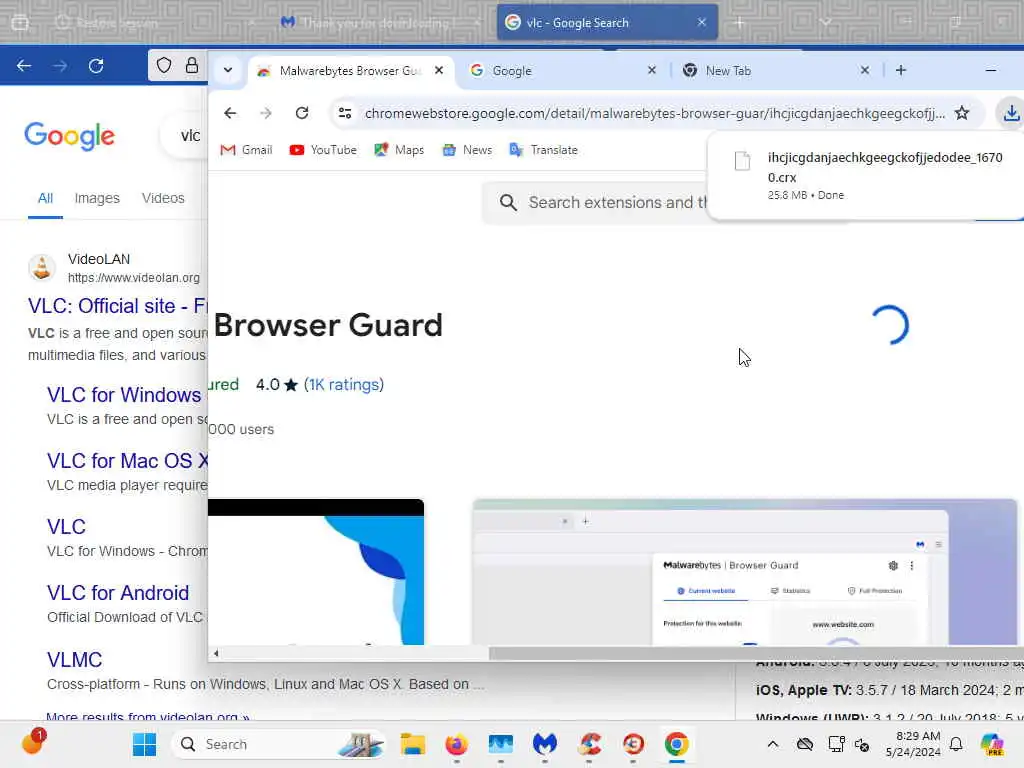This screenshot has height=768, width=1024.
Task: Open downloaded .crx file entry
Action: (865, 175)
